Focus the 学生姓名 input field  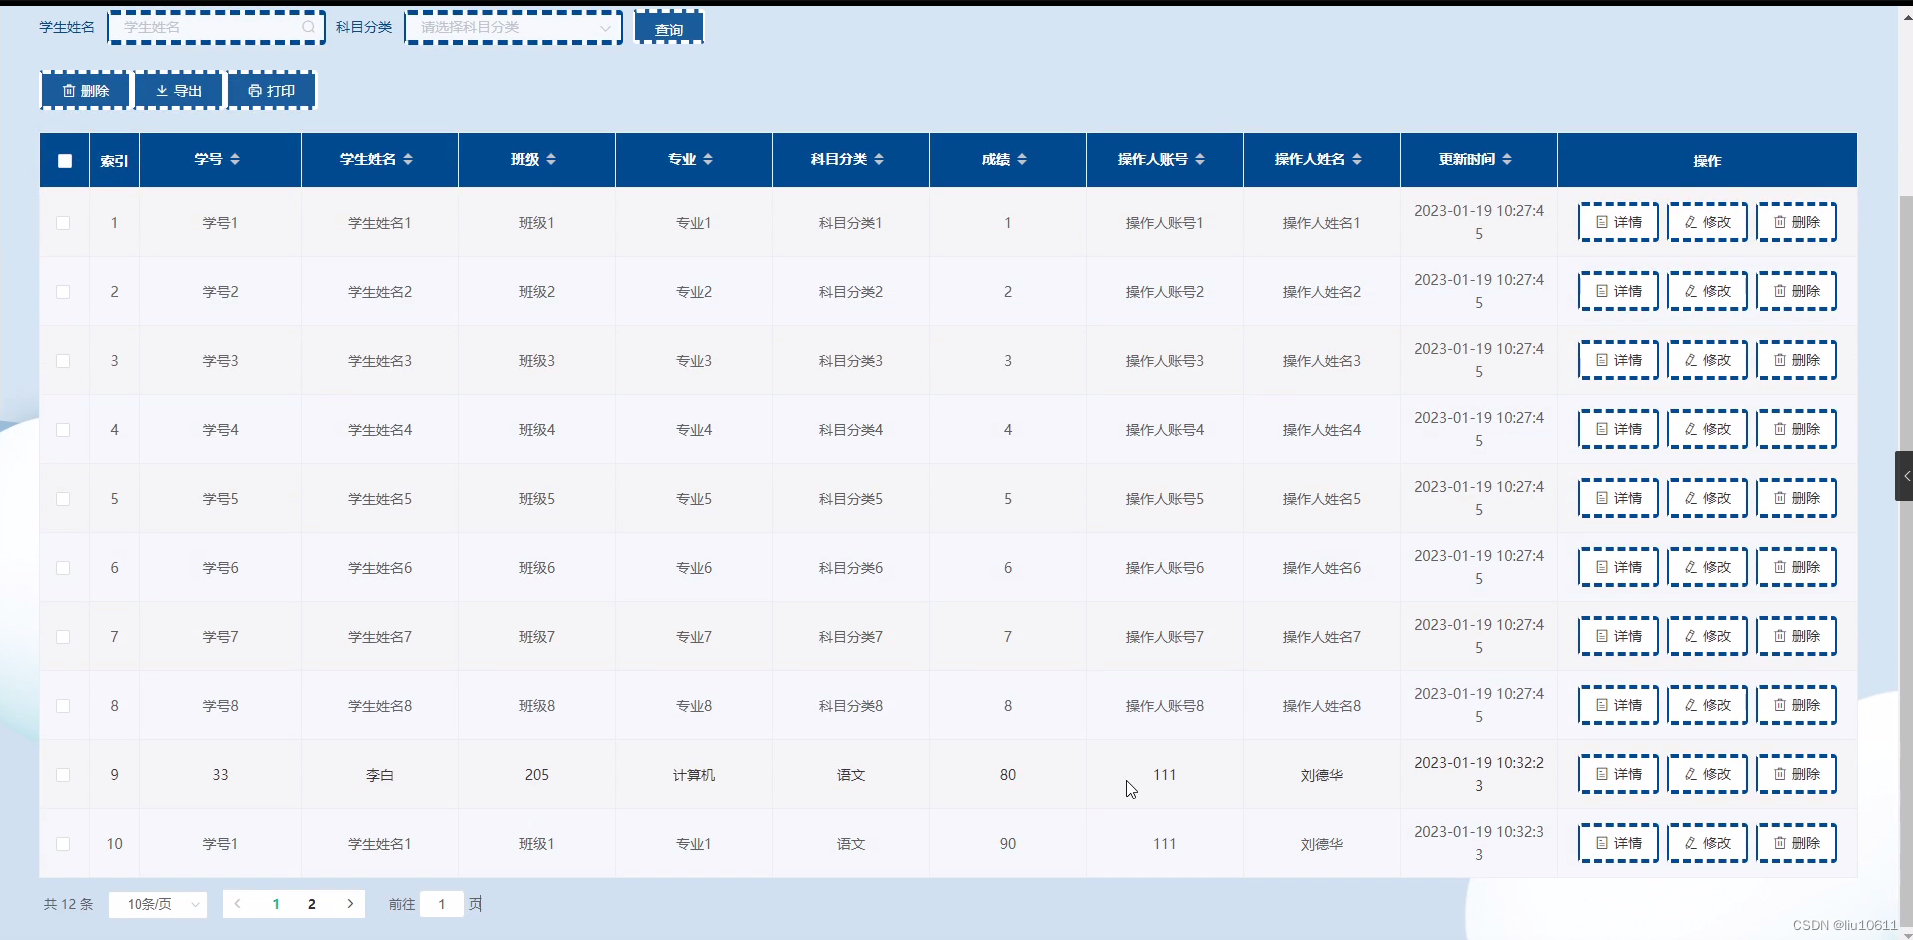click(x=216, y=28)
